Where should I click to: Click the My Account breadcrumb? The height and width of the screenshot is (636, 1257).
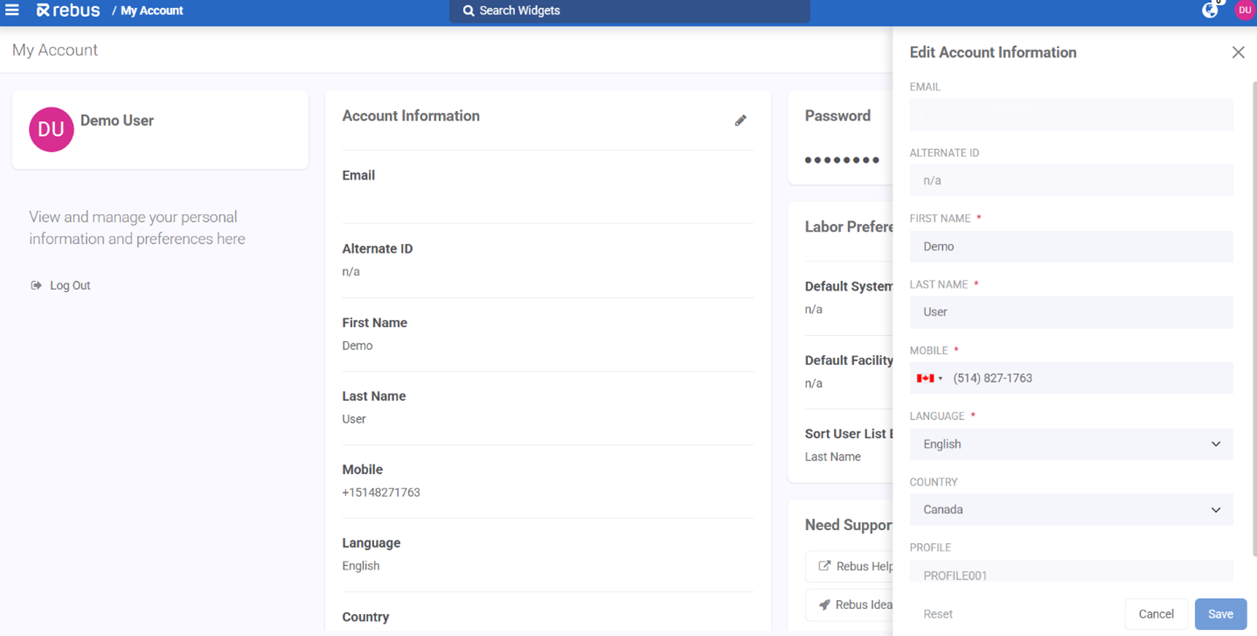151,10
